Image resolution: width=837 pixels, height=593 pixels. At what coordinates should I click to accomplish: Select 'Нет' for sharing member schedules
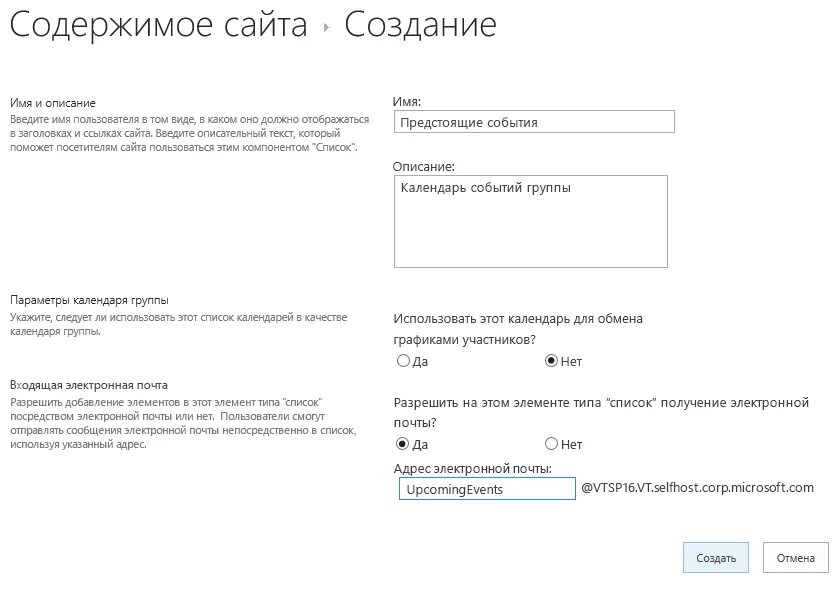(x=551, y=361)
